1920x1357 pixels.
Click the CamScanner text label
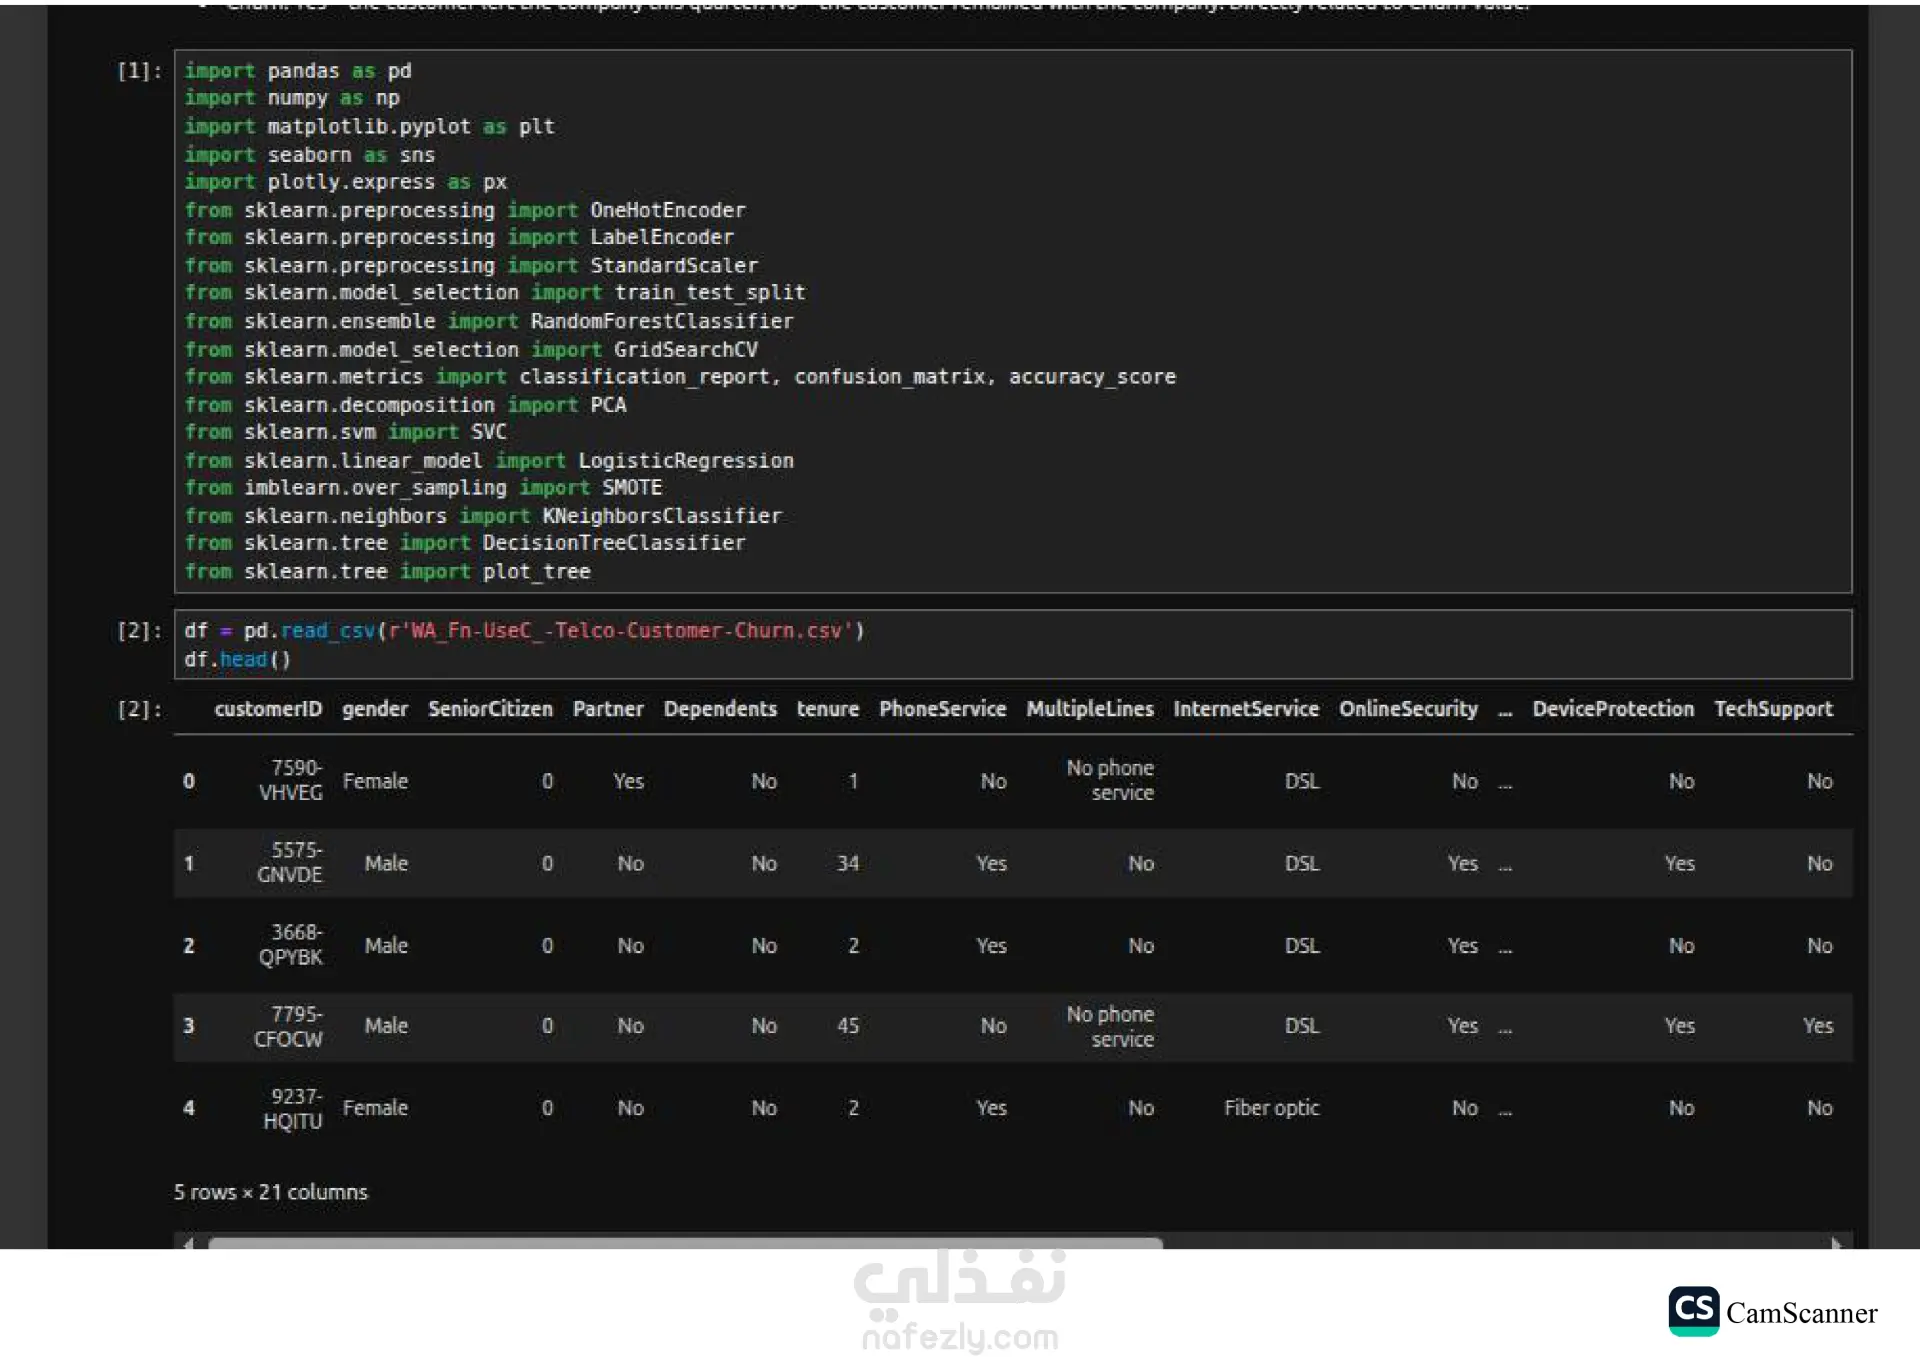1801,1313
